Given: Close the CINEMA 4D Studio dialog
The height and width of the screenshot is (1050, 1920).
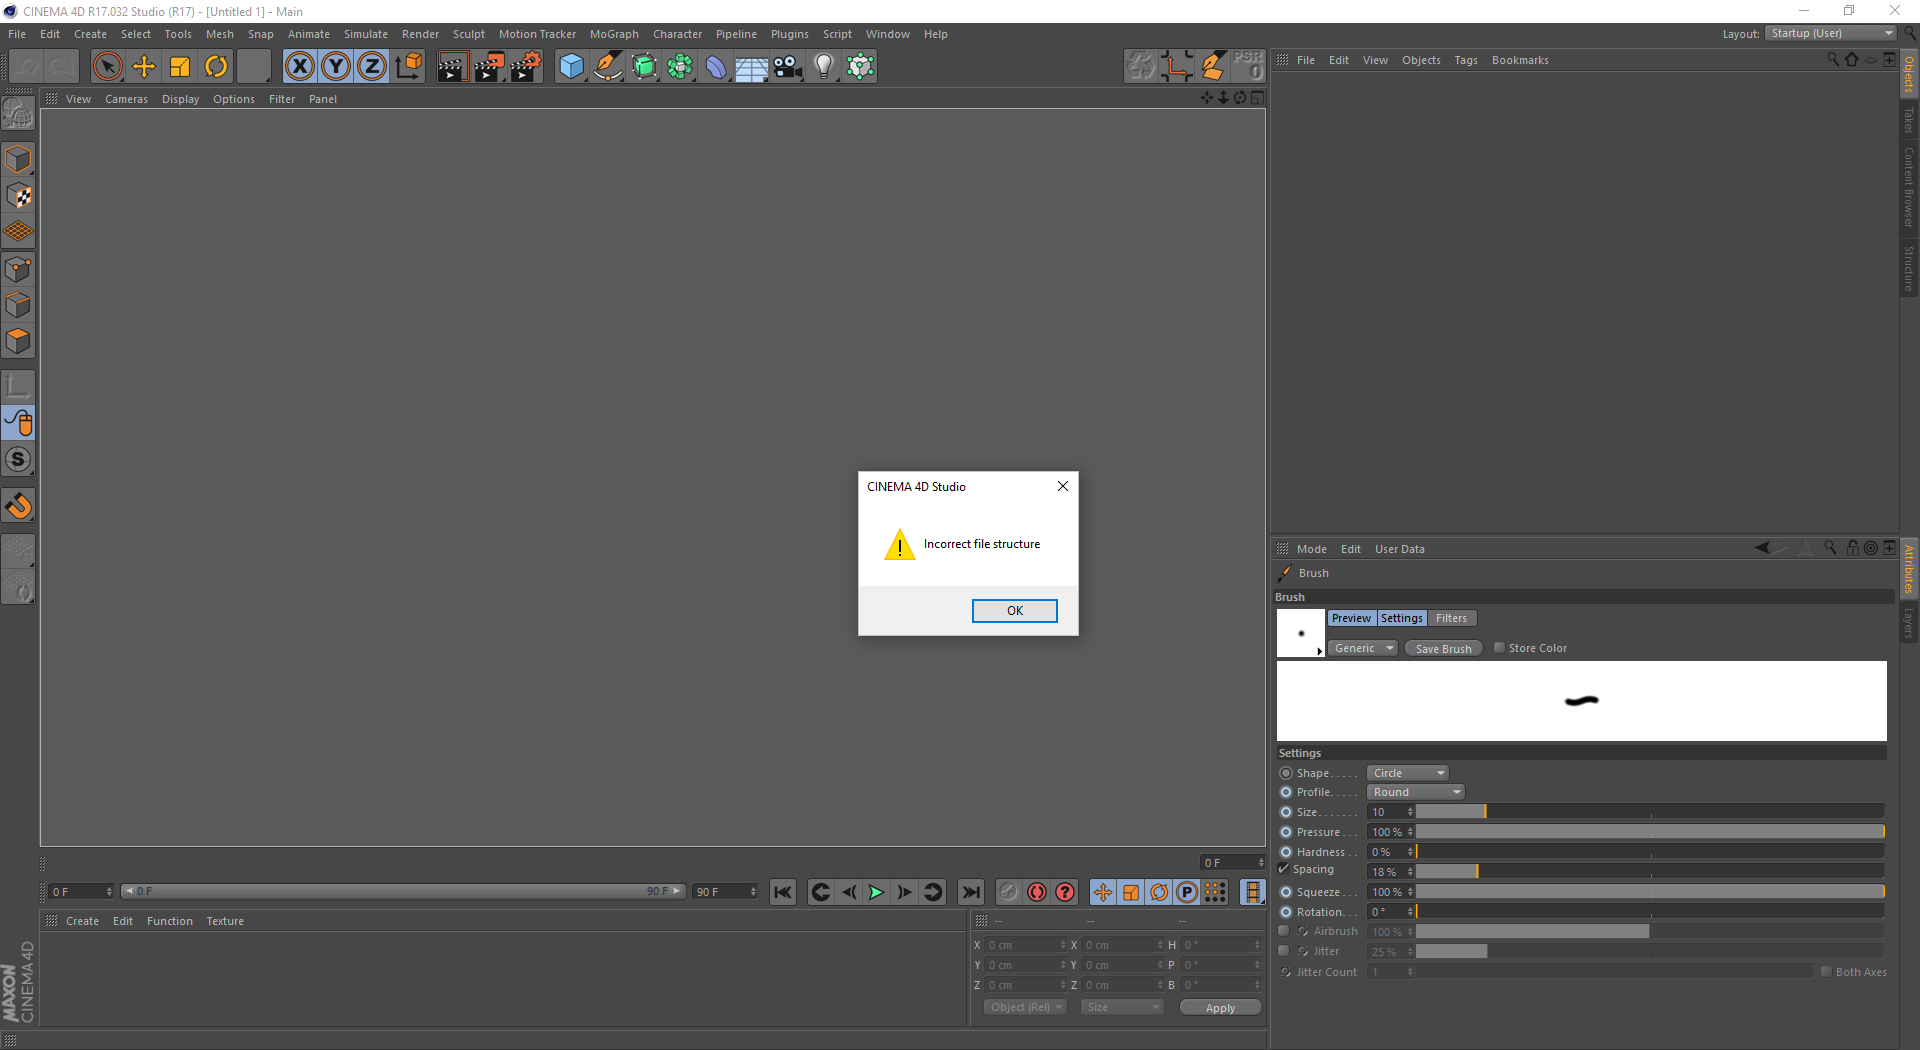Looking at the screenshot, I should click(x=1063, y=486).
